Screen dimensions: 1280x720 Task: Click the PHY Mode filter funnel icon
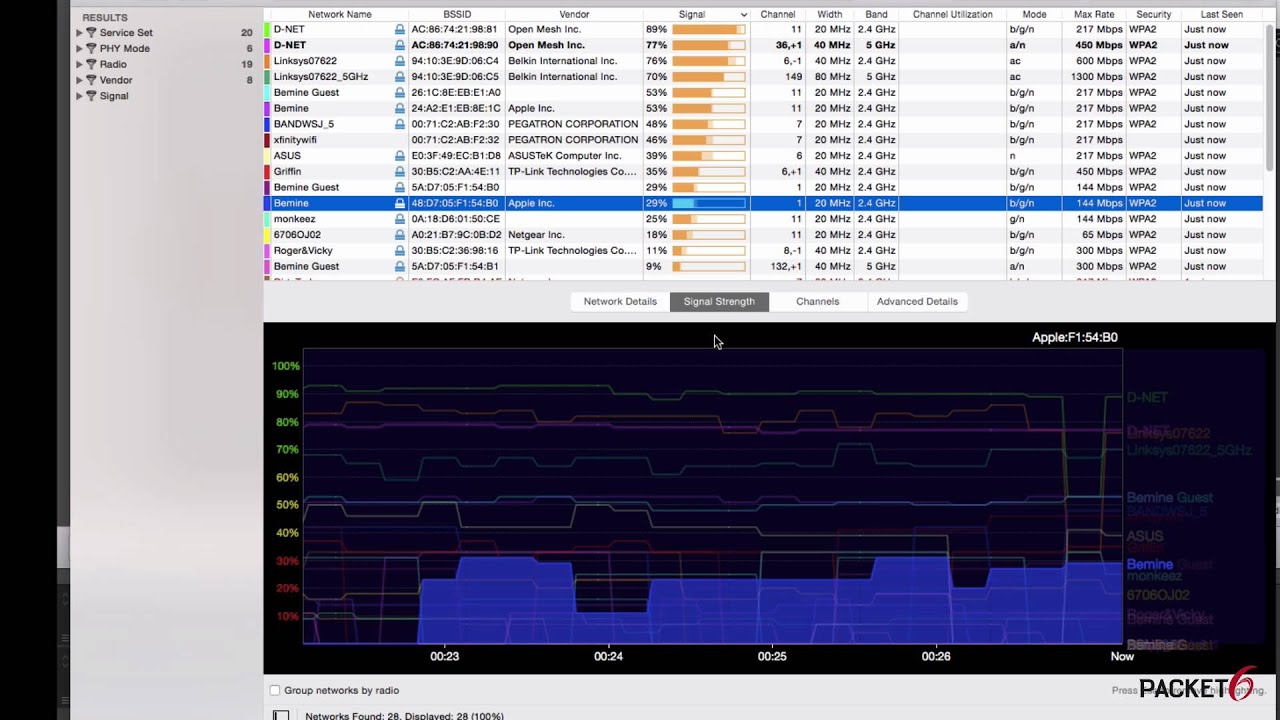tap(91, 48)
